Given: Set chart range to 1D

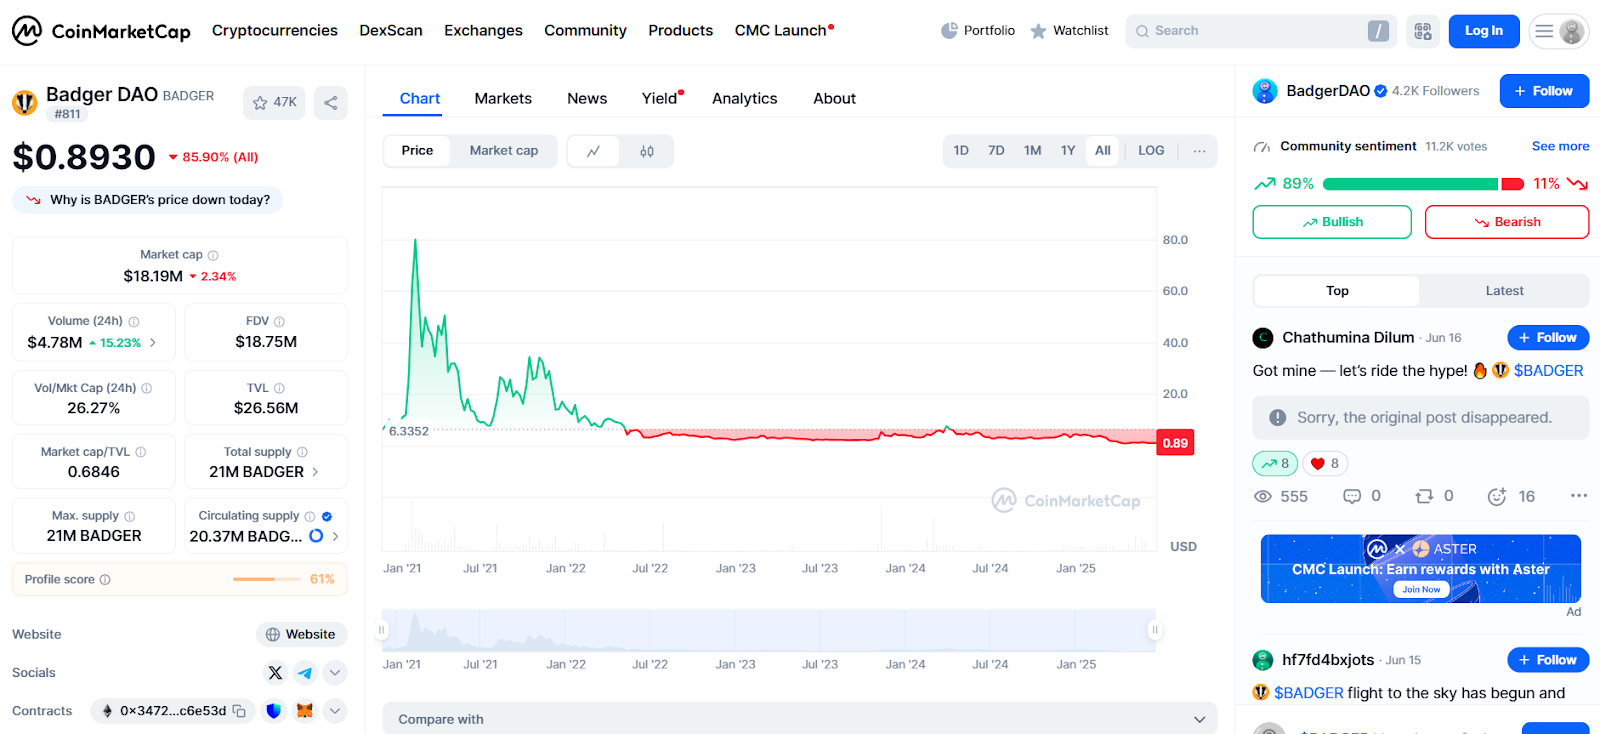Looking at the screenshot, I should pyautogui.click(x=961, y=151).
